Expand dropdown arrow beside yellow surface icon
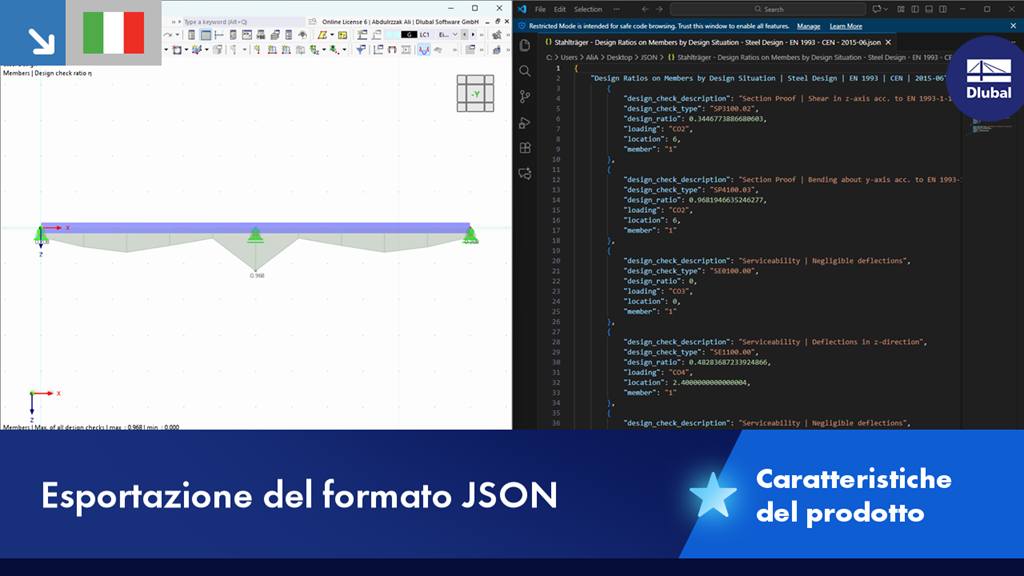Image resolution: width=1024 pixels, height=576 pixels. 332,35
